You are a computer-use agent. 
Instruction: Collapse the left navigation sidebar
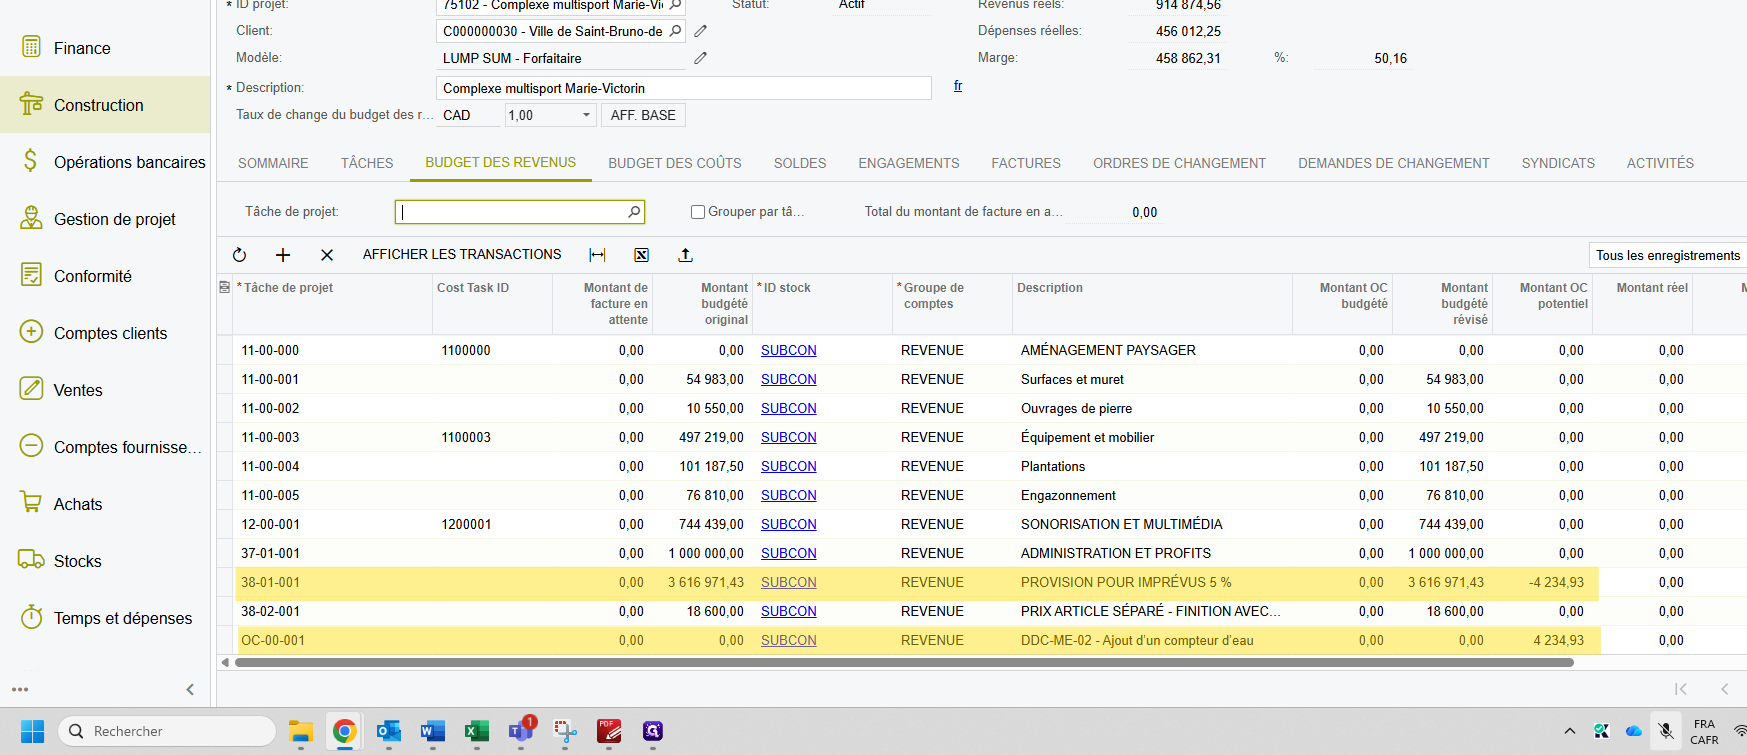tap(190, 689)
